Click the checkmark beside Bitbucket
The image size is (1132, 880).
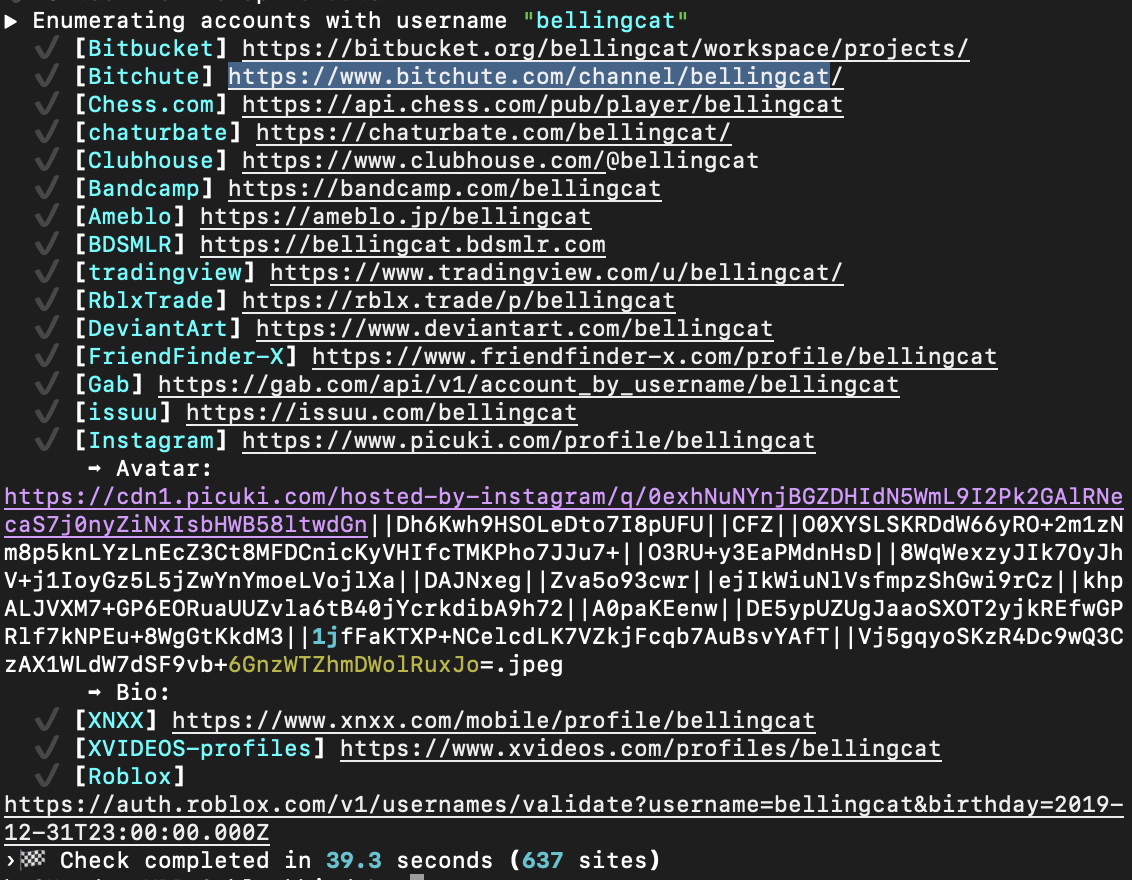[x=47, y=48]
